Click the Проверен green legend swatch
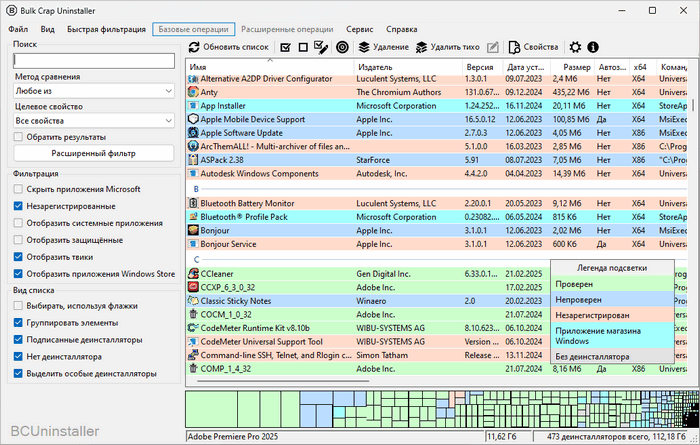700x445 pixels. pos(612,285)
